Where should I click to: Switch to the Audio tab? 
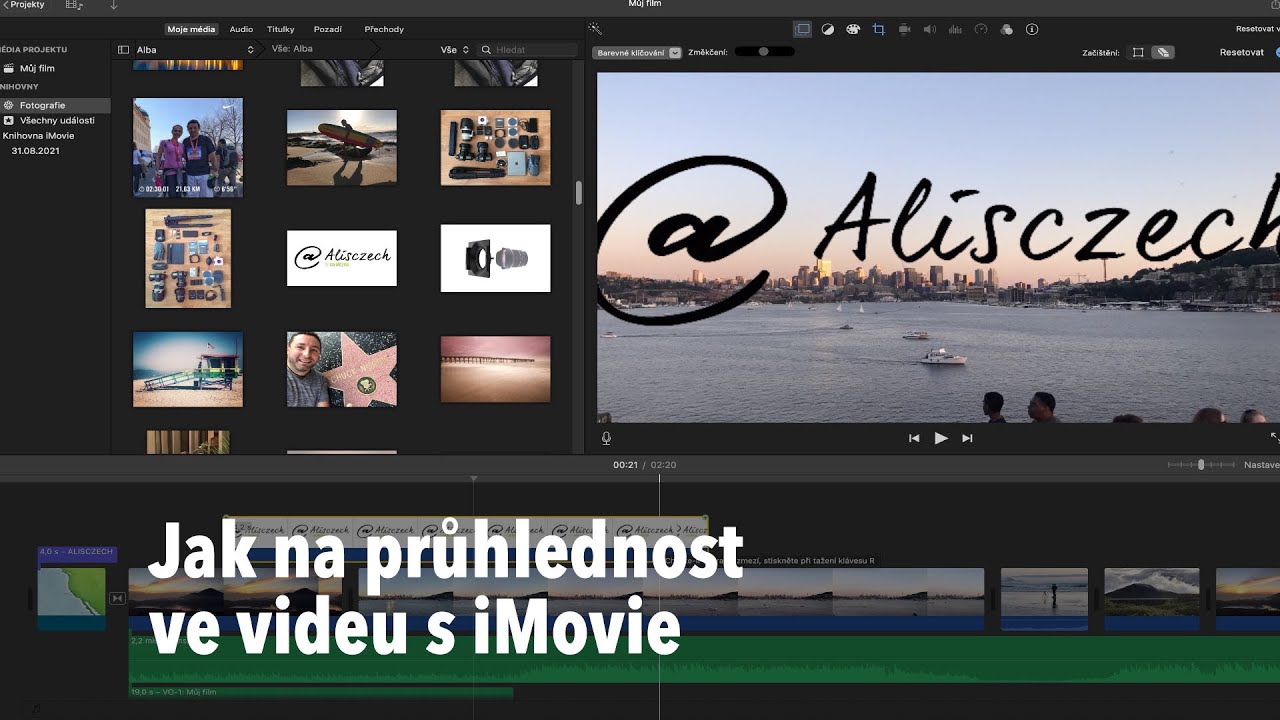pos(241,29)
